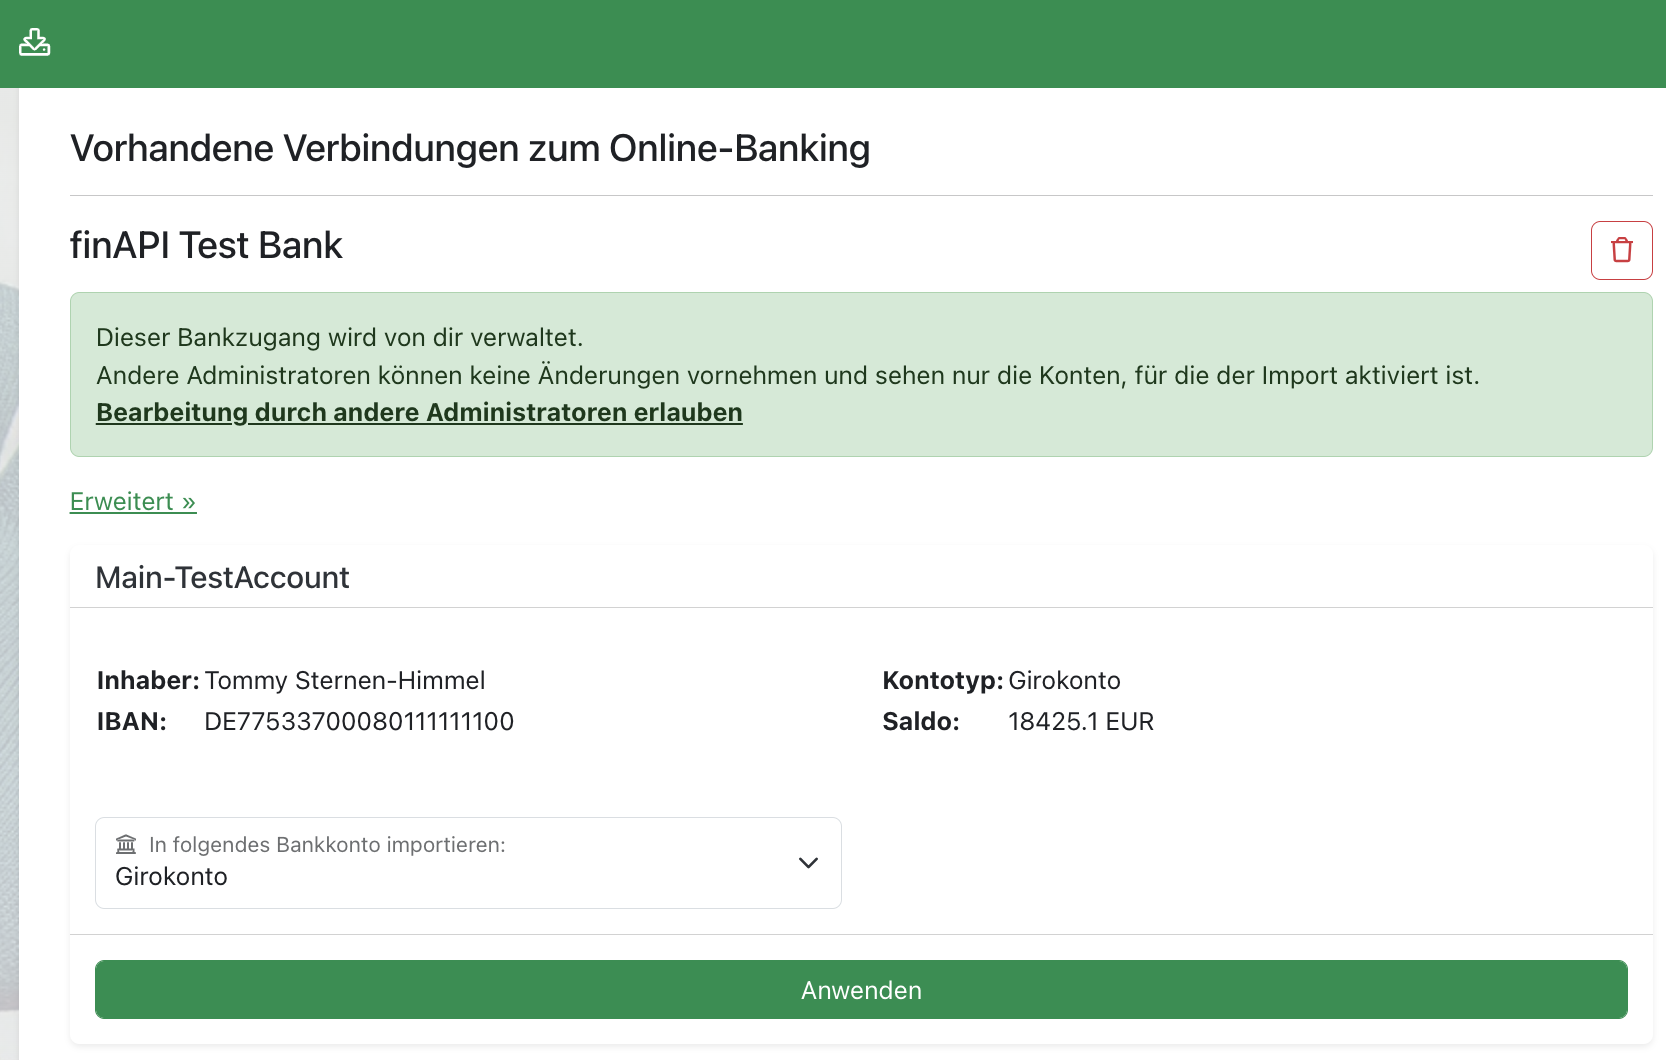This screenshot has height=1060, width=1666.
Task: Delete the finAPI Test Bank connection
Action: [1621, 250]
